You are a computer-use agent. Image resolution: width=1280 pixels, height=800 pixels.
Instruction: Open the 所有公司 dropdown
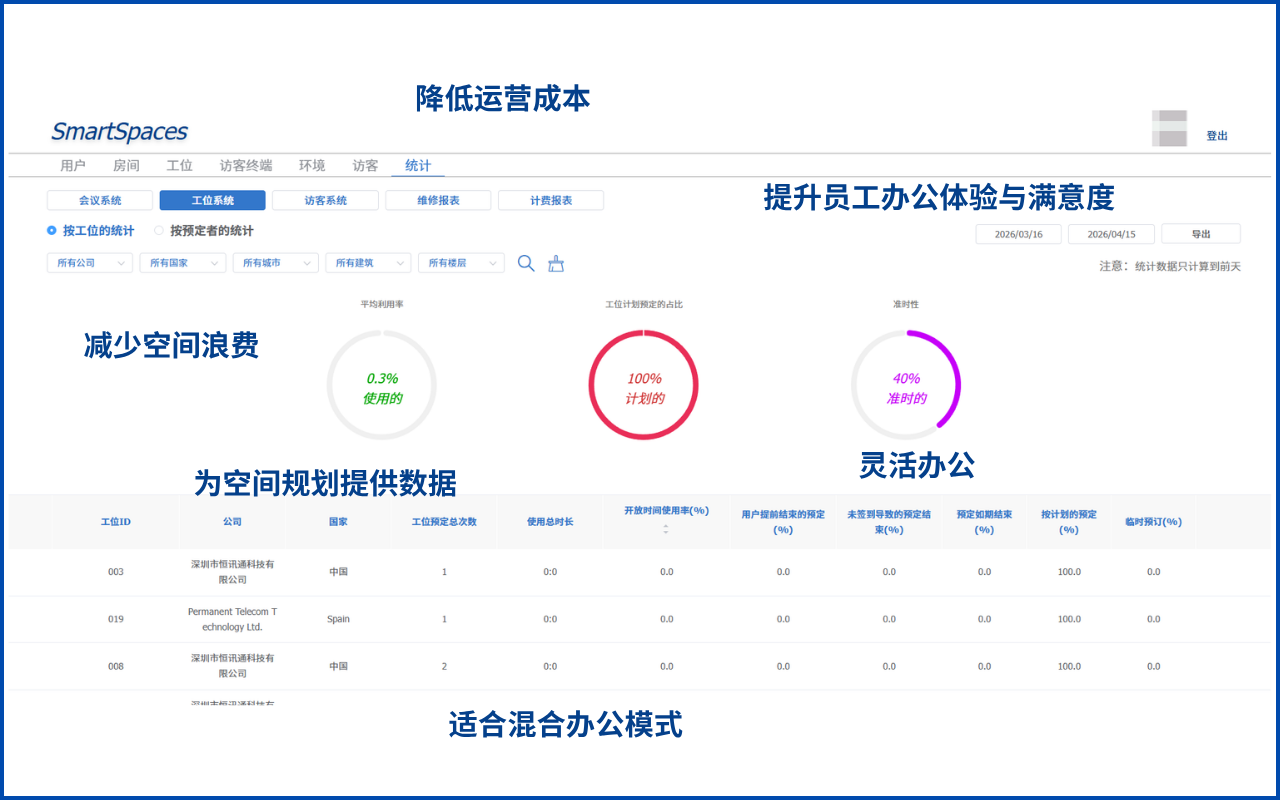(90, 263)
